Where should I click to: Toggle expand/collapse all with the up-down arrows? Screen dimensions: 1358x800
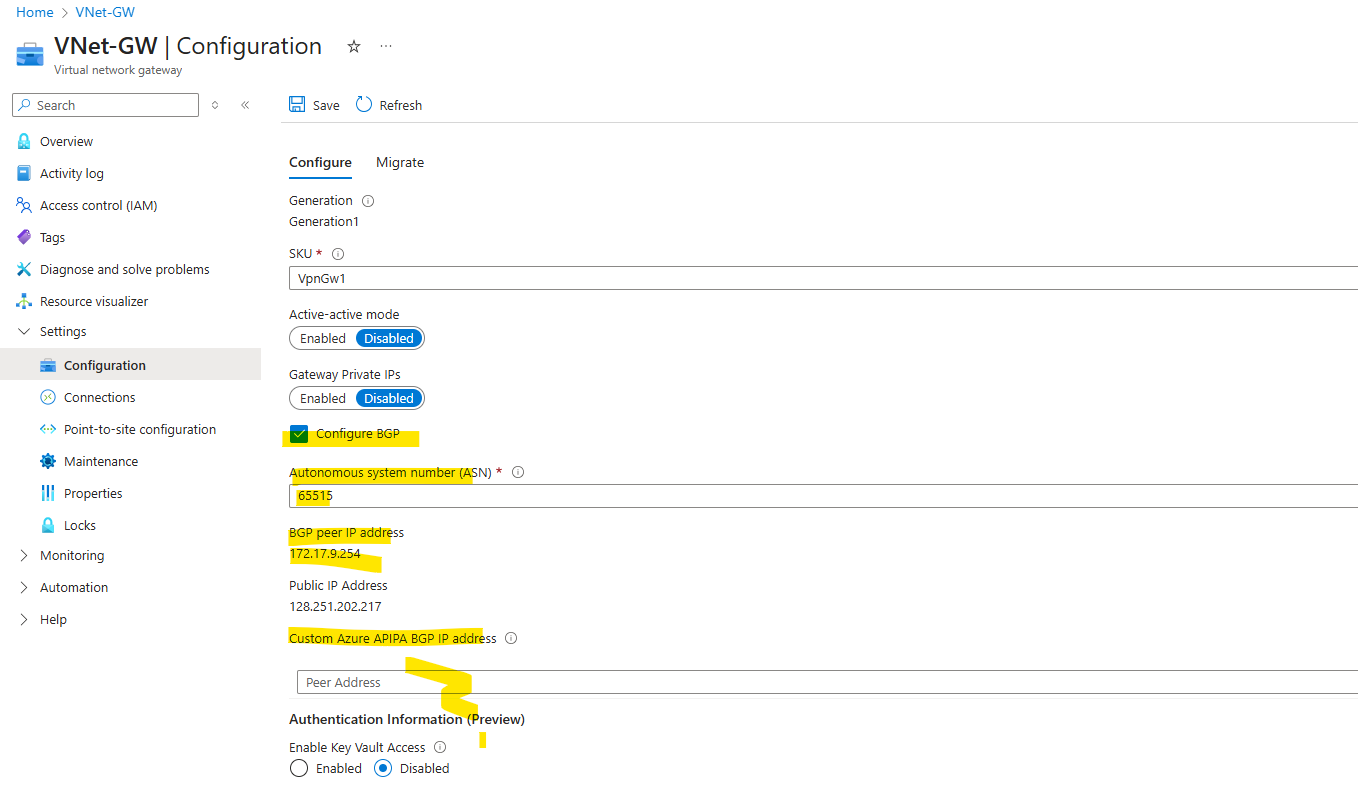214,105
